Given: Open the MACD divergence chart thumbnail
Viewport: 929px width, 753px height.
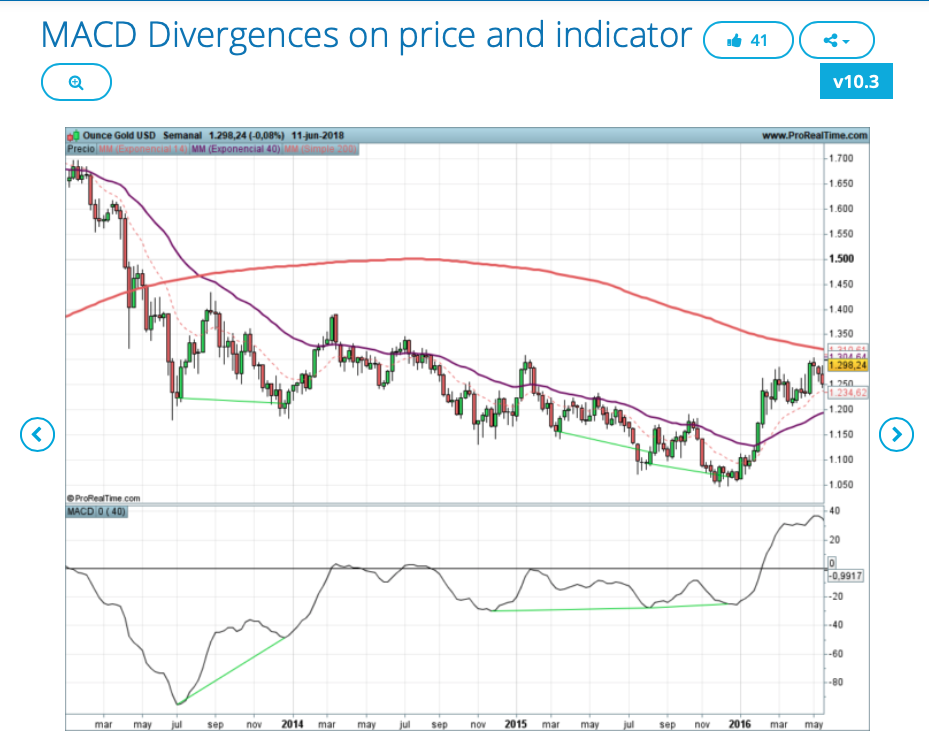Looking at the screenshot, I should tap(467, 428).
